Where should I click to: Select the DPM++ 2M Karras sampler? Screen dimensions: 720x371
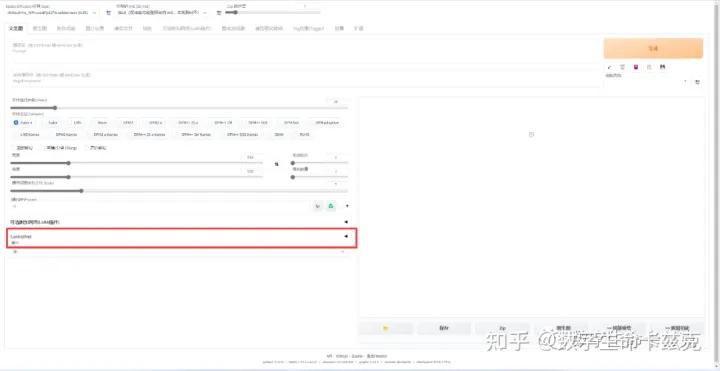196,135
